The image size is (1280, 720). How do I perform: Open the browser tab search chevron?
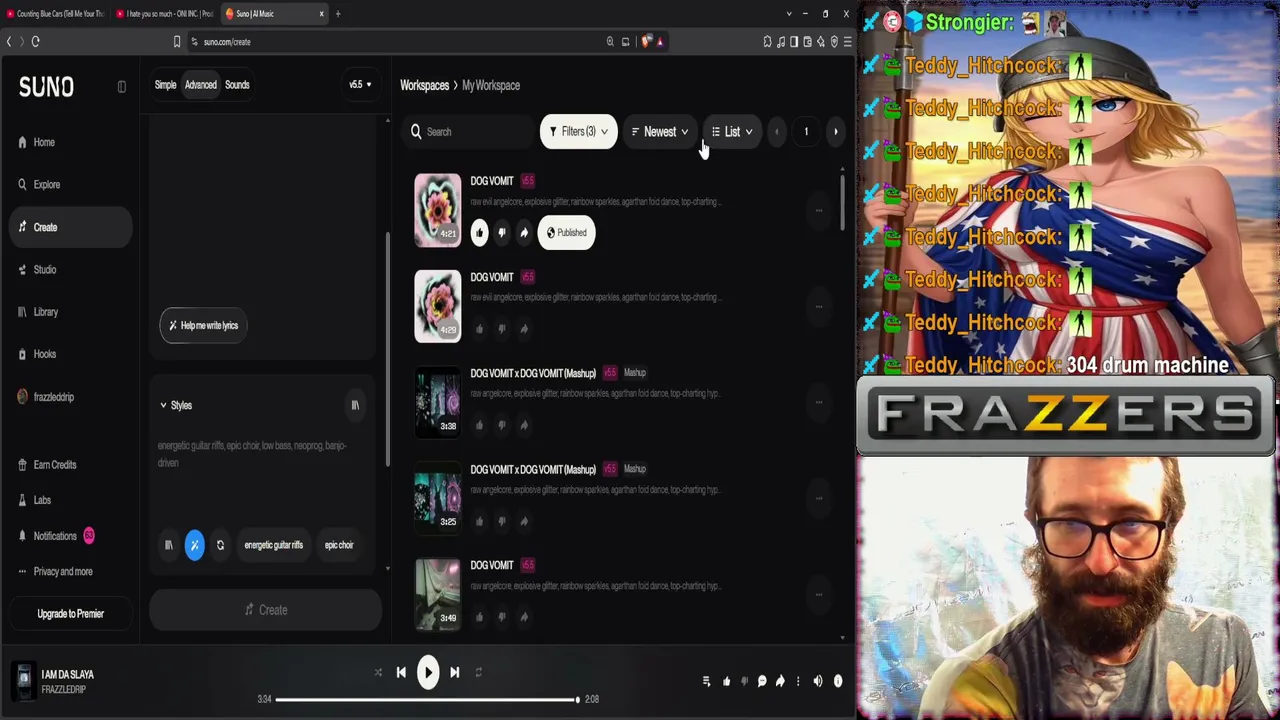[x=789, y=14]
